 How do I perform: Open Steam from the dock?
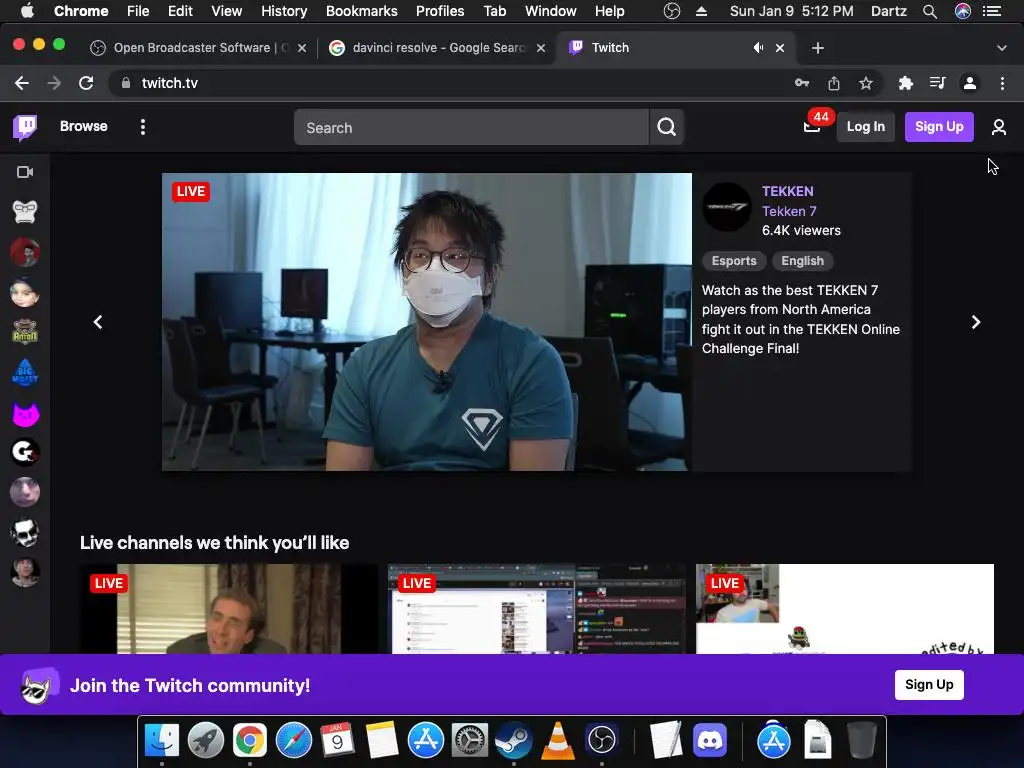pos(513,740)
